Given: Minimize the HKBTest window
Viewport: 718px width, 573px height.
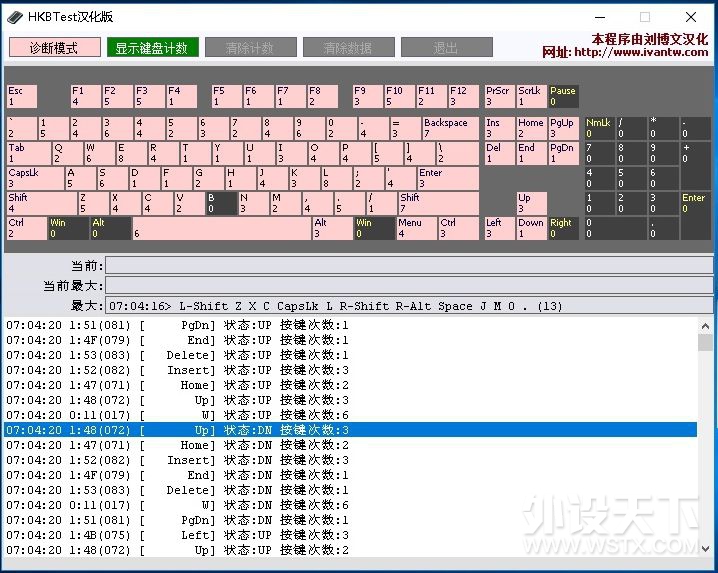Looking at the screenshot, I should click(x=600, y=17).
